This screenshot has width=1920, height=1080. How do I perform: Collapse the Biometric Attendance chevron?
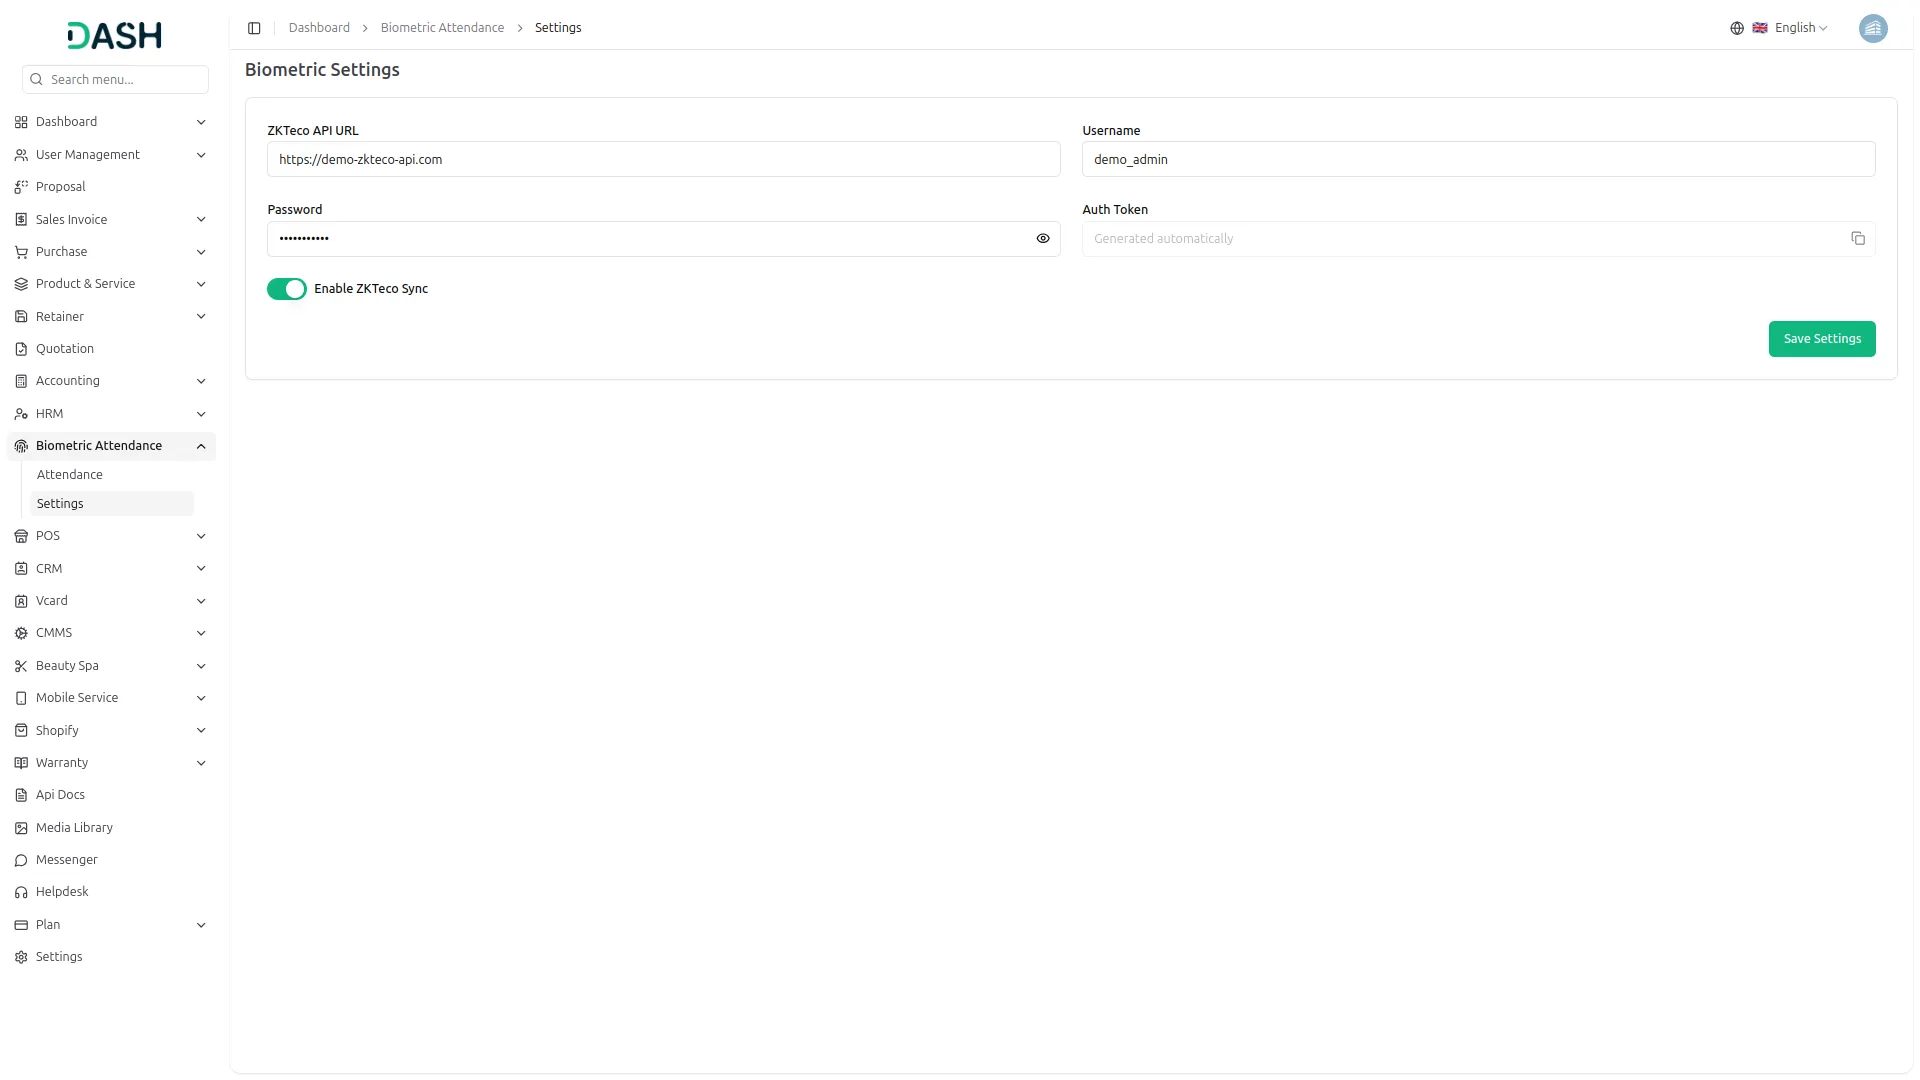pos(201,446)
